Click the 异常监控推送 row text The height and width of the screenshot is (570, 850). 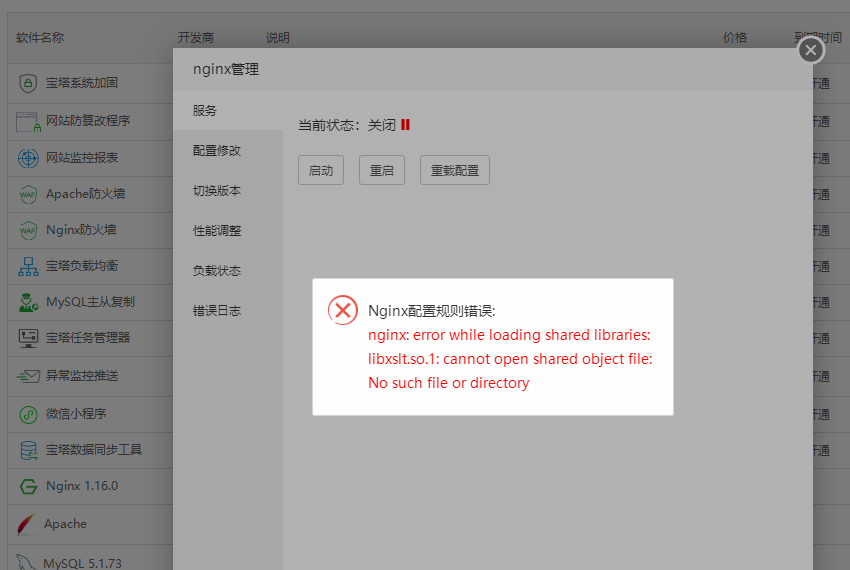(x=82, y=375)
